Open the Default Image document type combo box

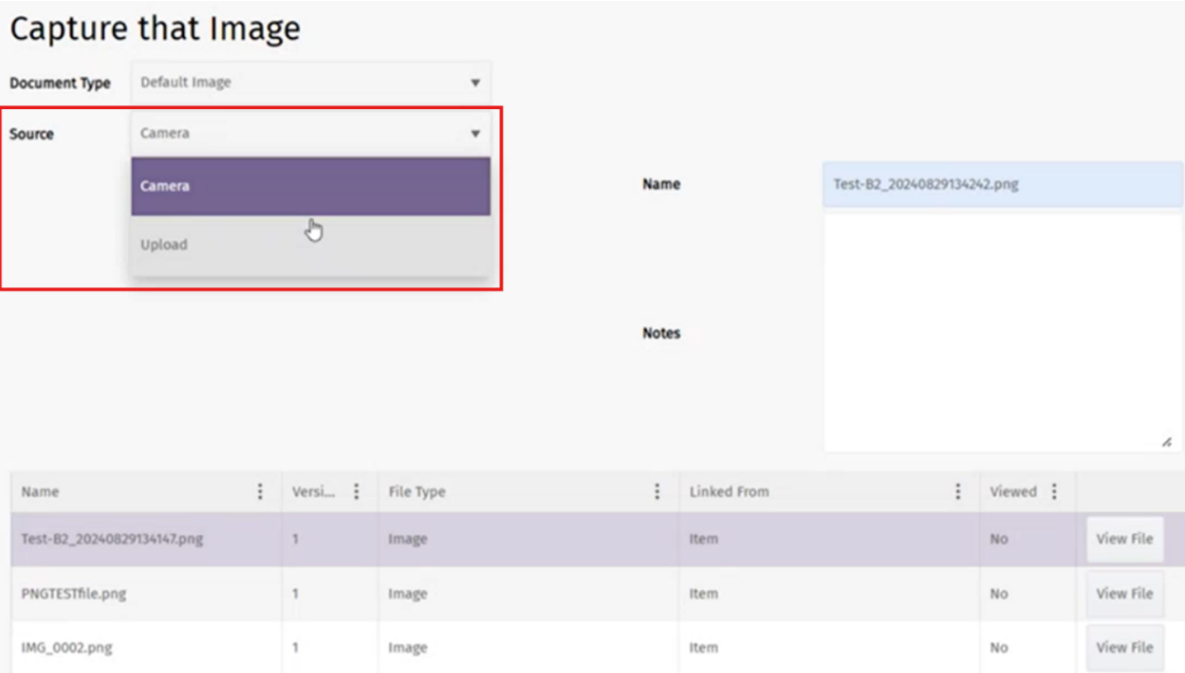click(311, 82)
